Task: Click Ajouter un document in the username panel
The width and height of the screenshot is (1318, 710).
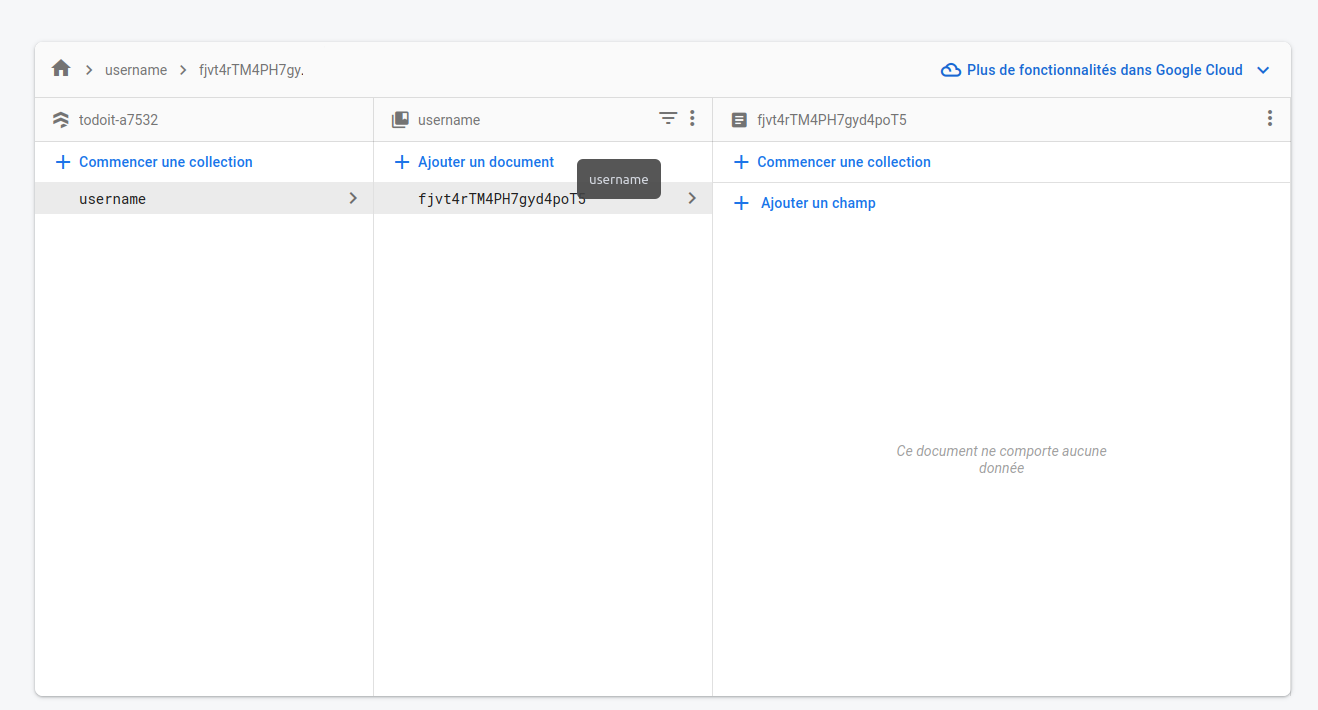Action: tap(486, 162)
